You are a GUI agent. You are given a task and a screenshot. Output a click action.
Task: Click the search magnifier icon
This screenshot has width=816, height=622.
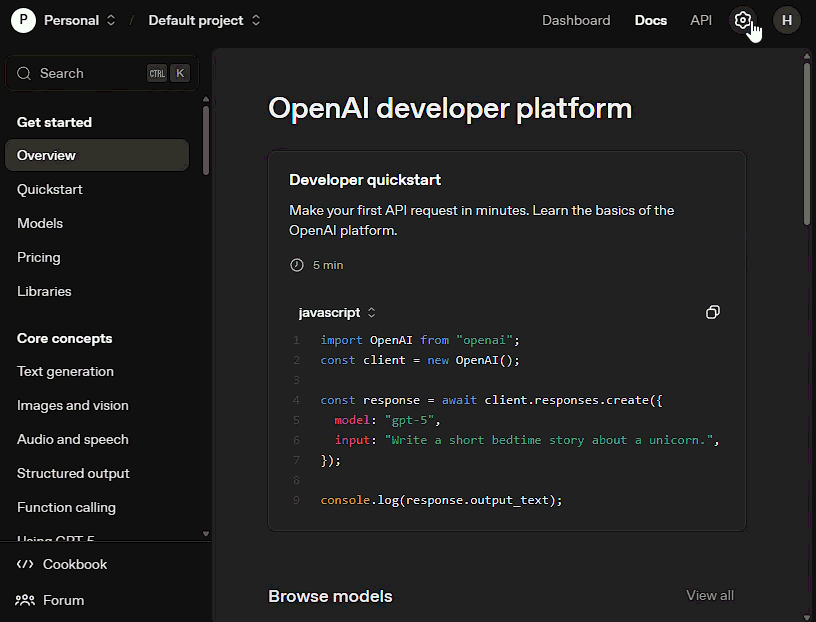coord(24,73)
